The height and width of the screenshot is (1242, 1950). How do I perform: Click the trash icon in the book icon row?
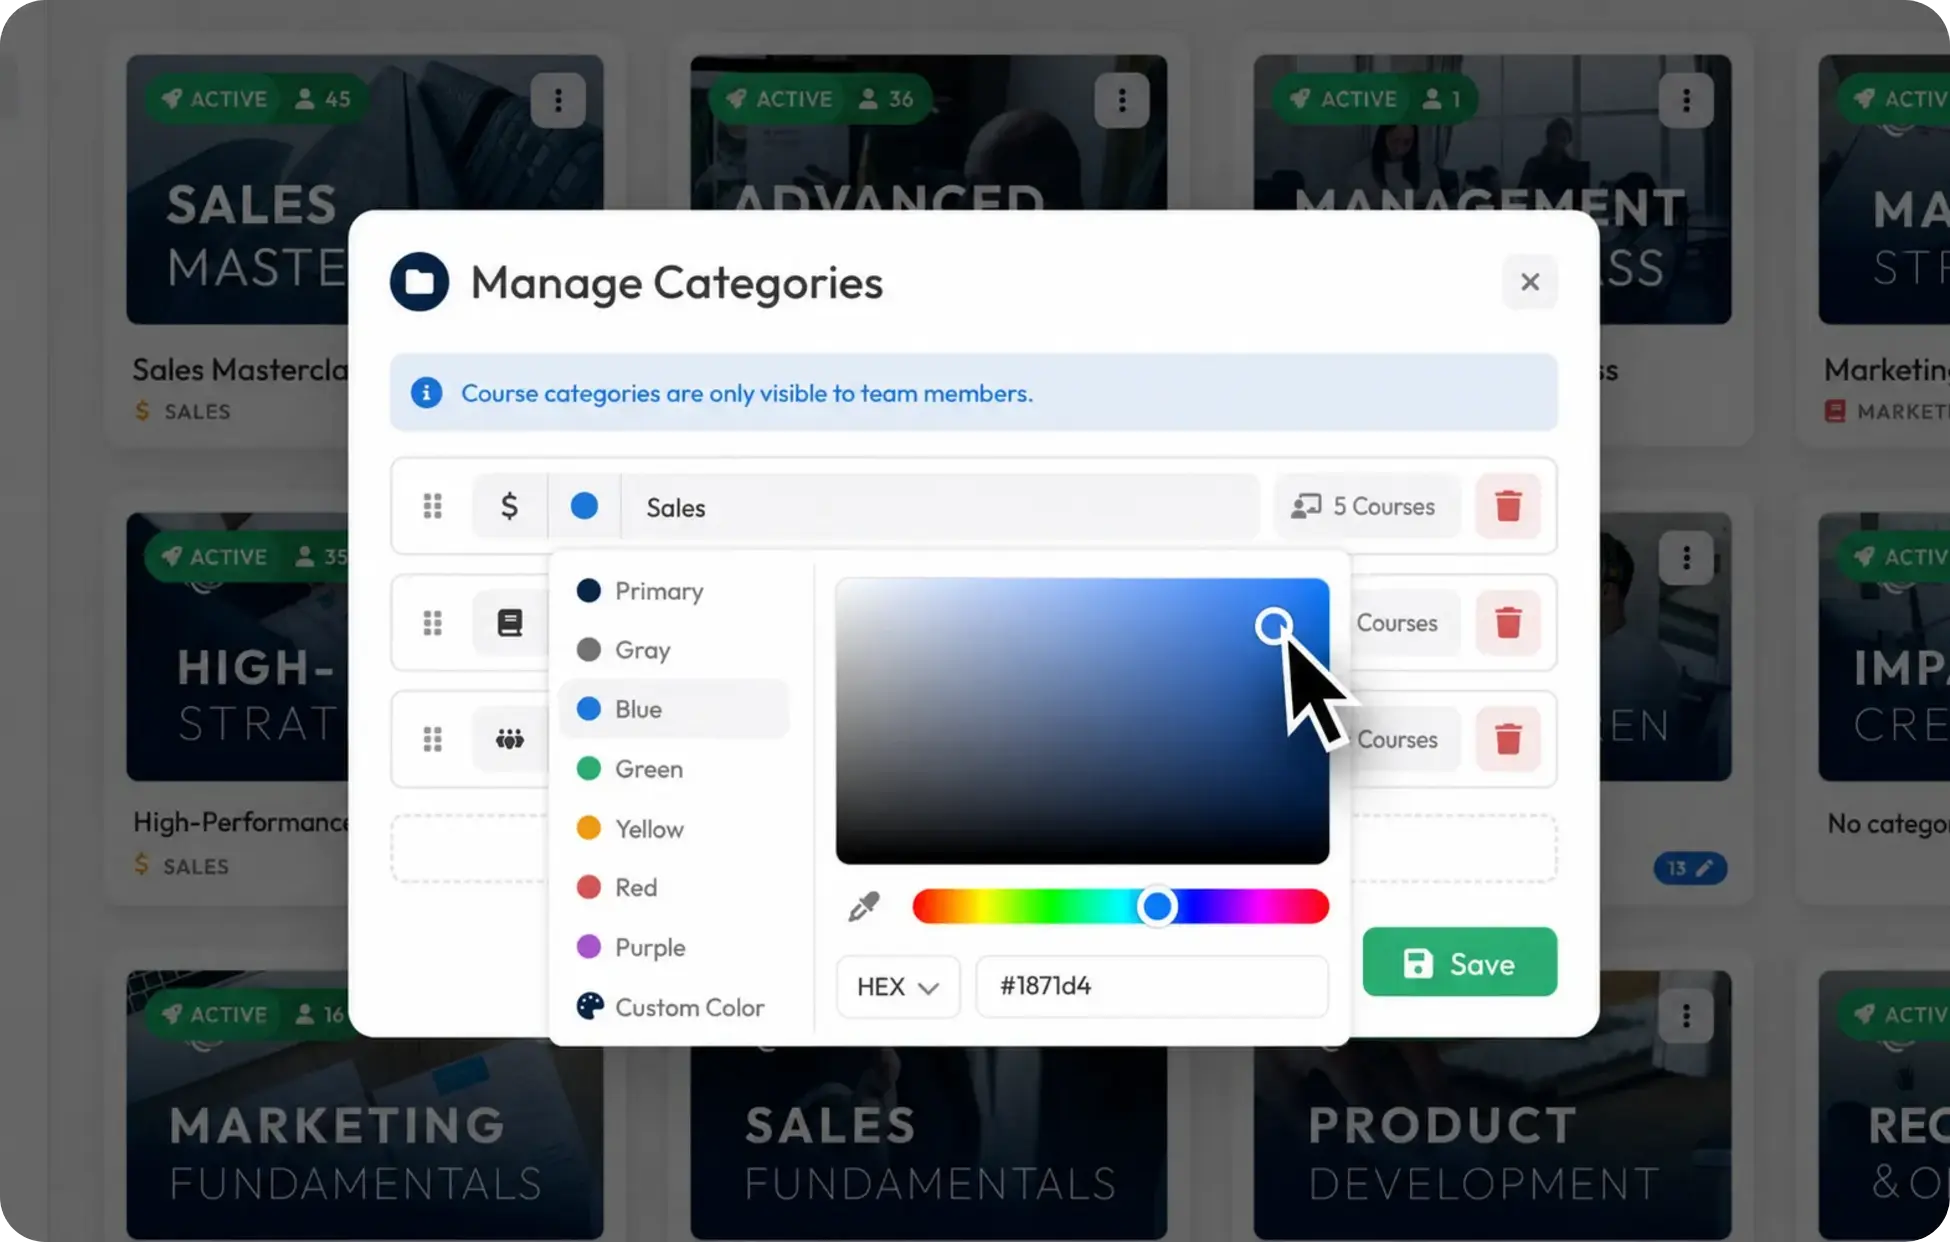coord(1508,623)
